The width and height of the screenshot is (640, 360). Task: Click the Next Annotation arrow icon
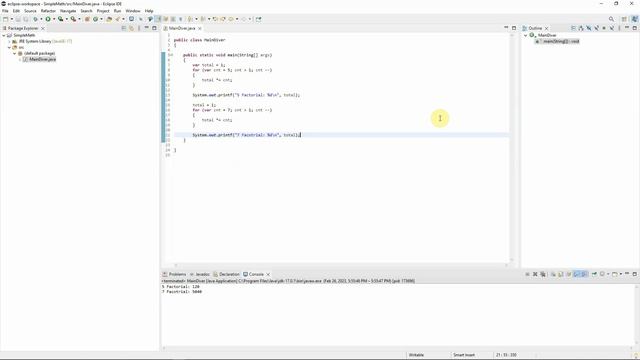coord(190,19)
